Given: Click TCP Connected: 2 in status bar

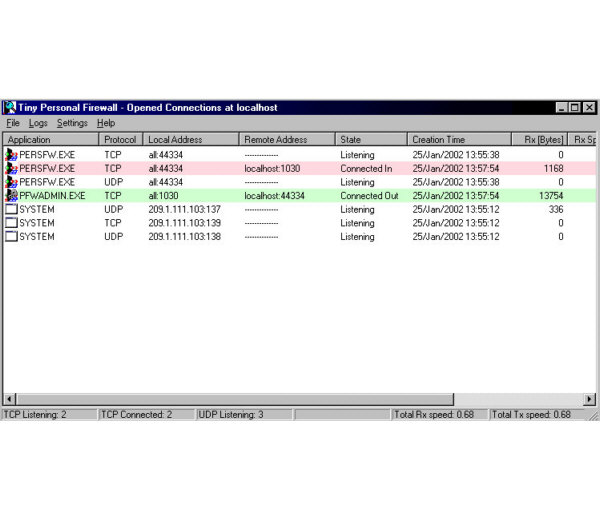Looking at the screenshot, I should (x=147, y=414).
